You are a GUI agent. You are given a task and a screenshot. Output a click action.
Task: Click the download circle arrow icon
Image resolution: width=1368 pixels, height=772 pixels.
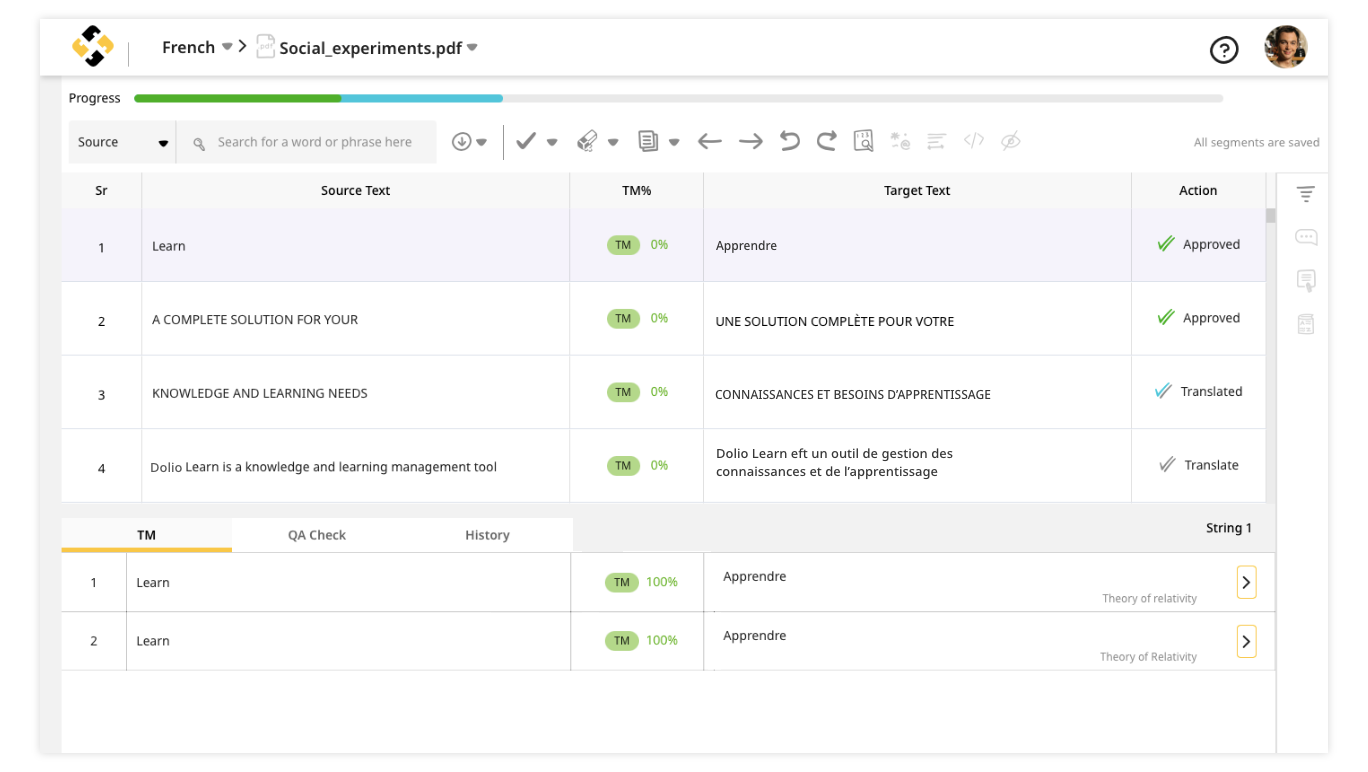(x=461, y=142)
